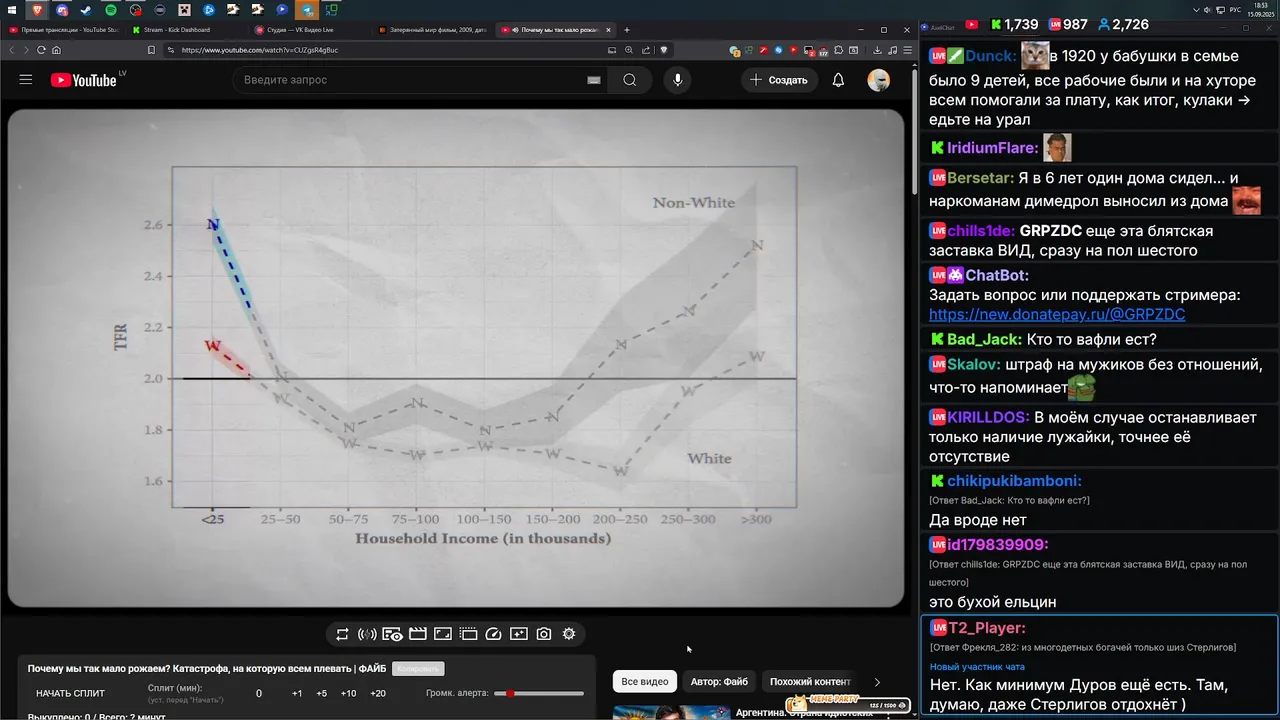Image resolution: width=1280 pixels, height=720 pixels.
Task: Open Telegram from the taskbar
Action: click(307, 10)
